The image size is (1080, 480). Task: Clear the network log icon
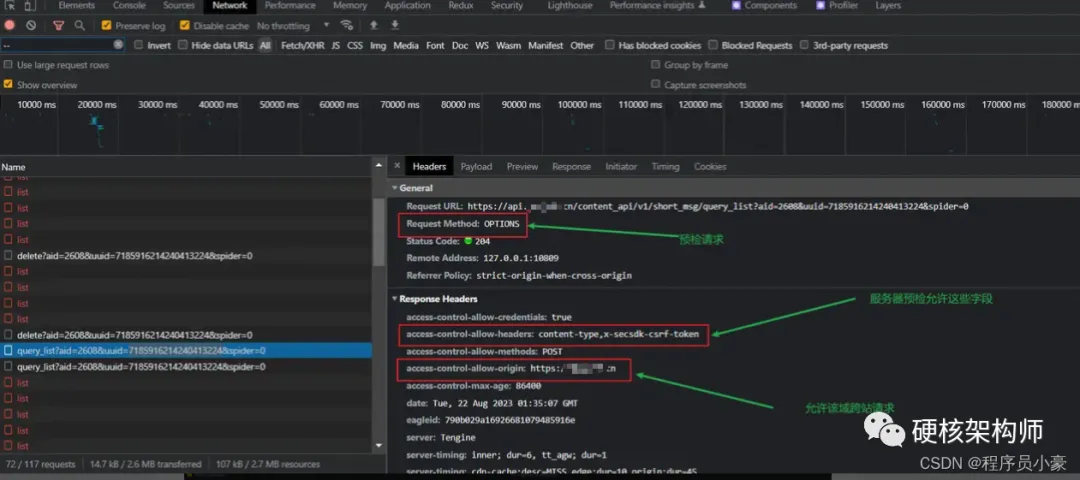(x=31, y=25)
